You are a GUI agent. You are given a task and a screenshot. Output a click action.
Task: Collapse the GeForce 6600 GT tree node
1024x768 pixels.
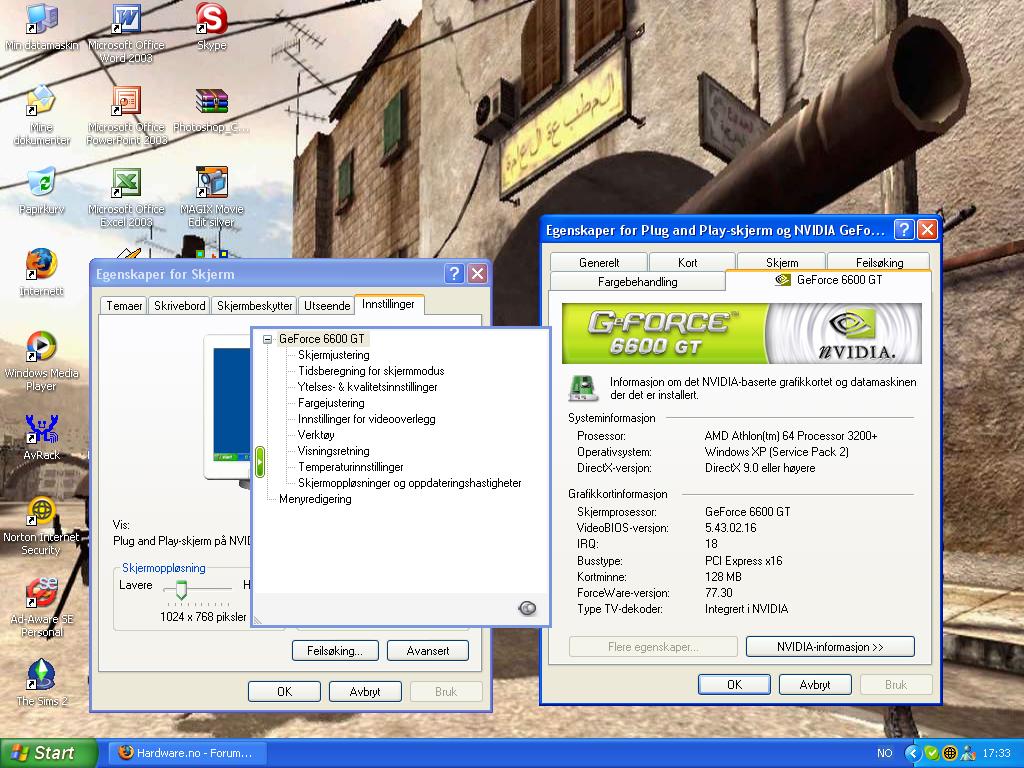pos(267,339)
